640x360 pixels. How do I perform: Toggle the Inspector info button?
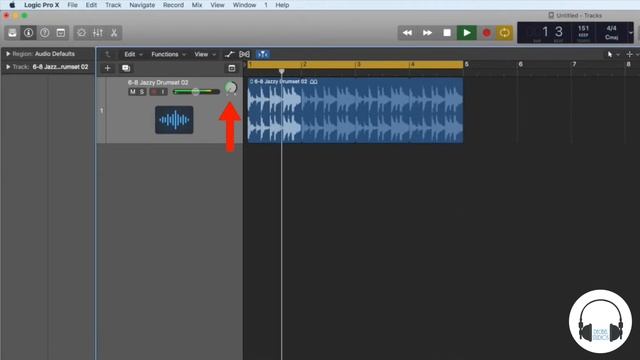tap(28, 33)
